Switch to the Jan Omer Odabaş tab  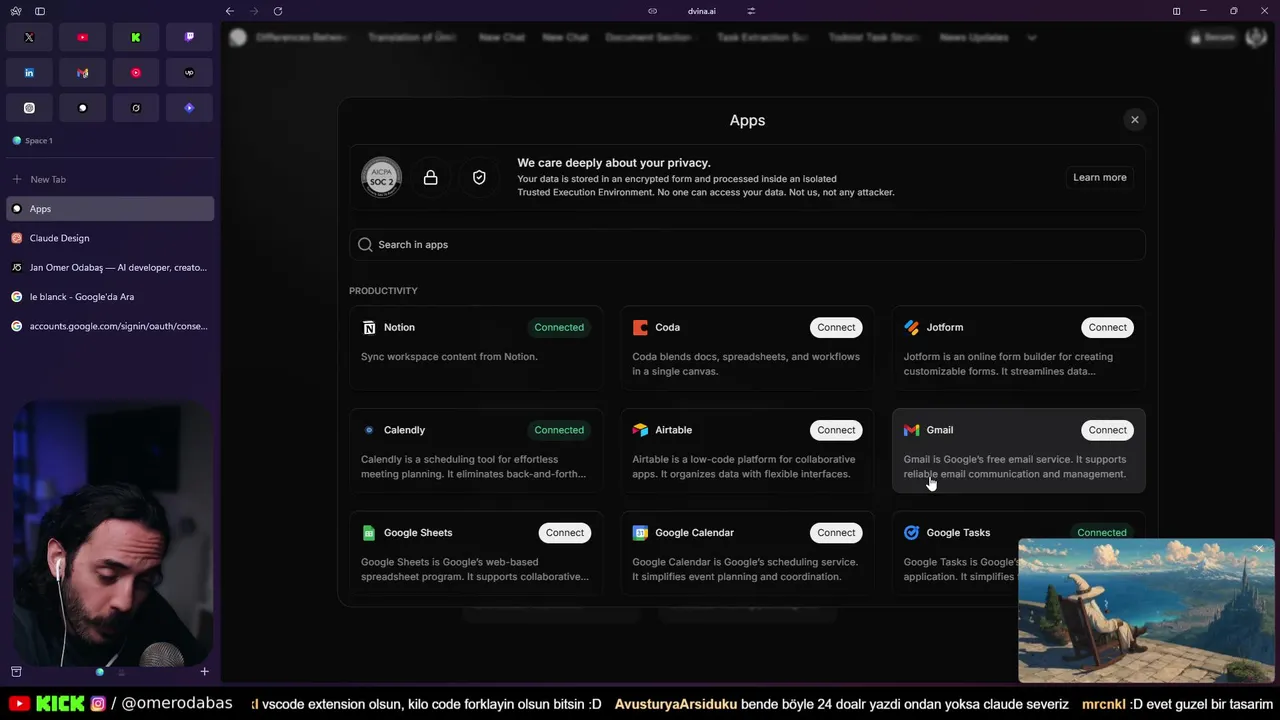(110, 268)
